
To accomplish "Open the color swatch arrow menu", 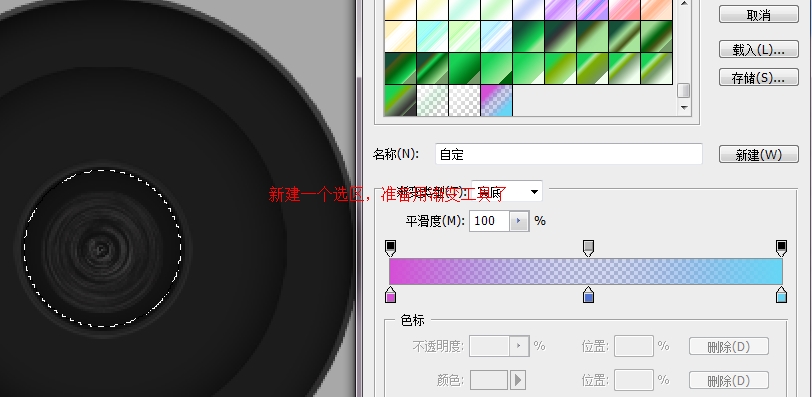I will coord(518,380).
